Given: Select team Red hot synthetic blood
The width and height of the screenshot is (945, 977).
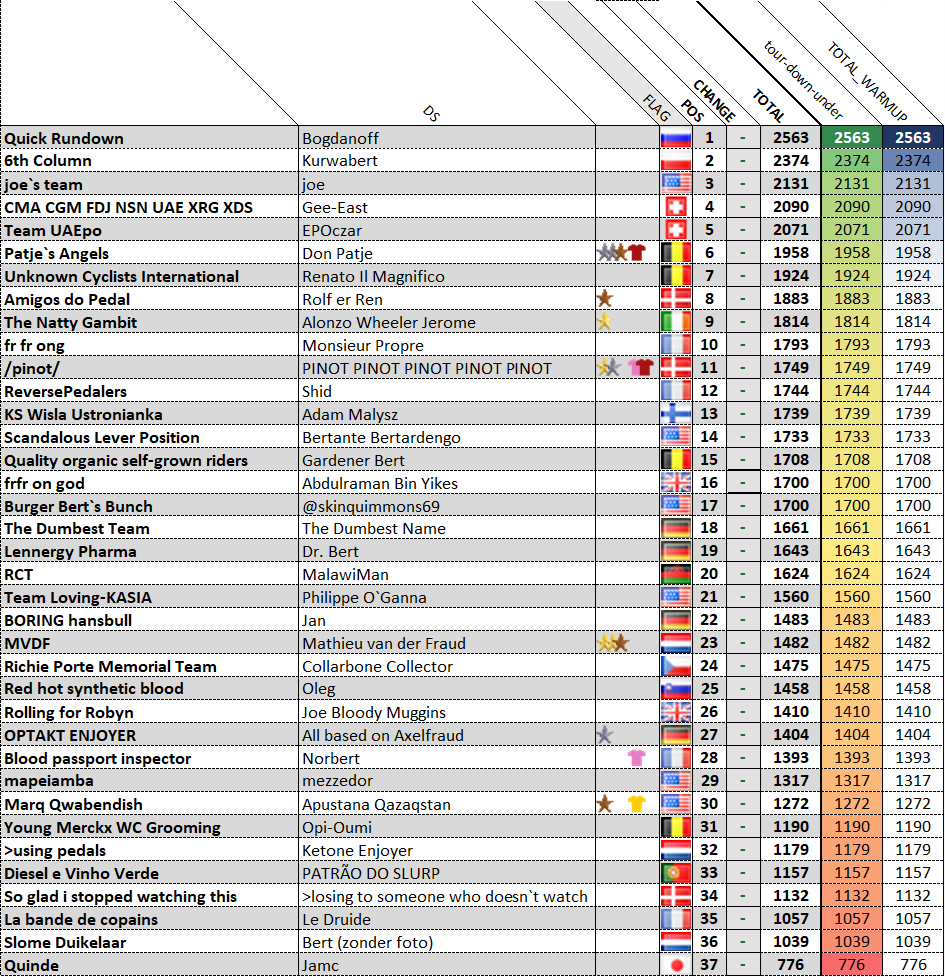Looking at the screenshot, I should tap(93, 689).
